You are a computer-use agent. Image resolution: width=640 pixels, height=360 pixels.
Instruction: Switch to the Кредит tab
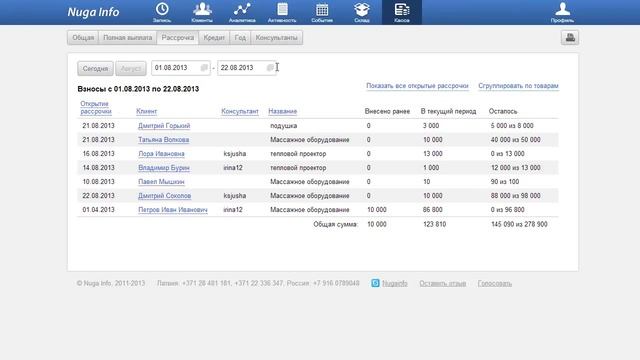pyautogui.click(x=214, y=38)
